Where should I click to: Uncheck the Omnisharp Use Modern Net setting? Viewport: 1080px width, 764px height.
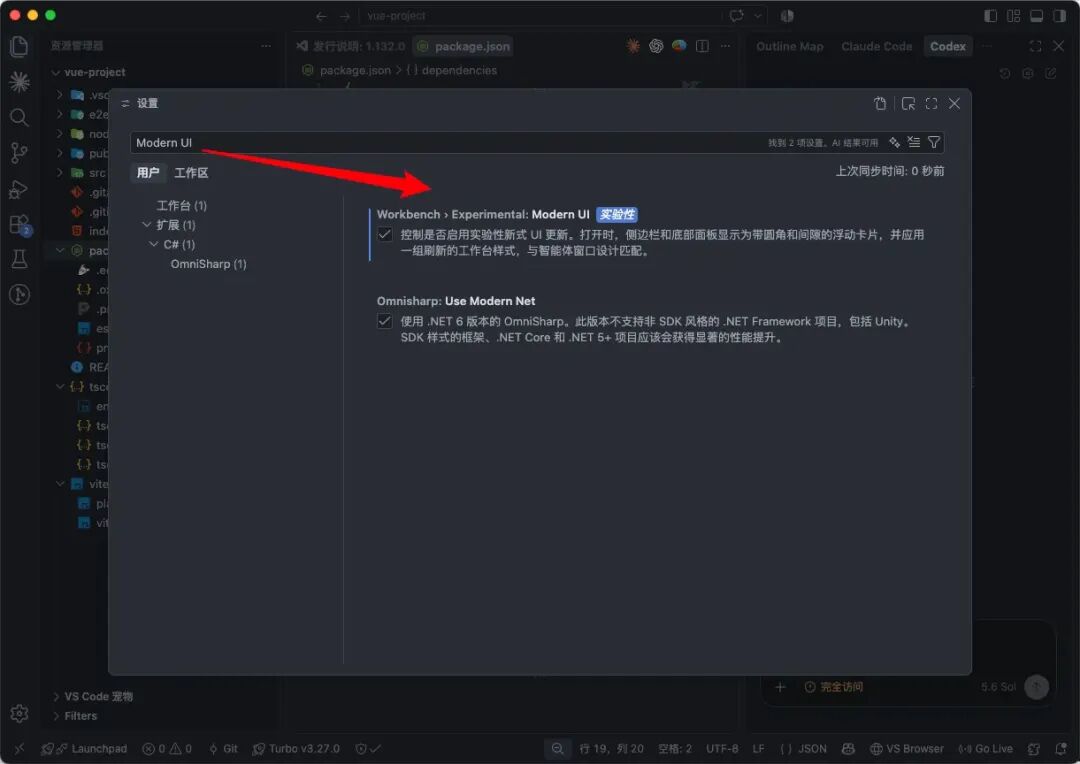385,322
